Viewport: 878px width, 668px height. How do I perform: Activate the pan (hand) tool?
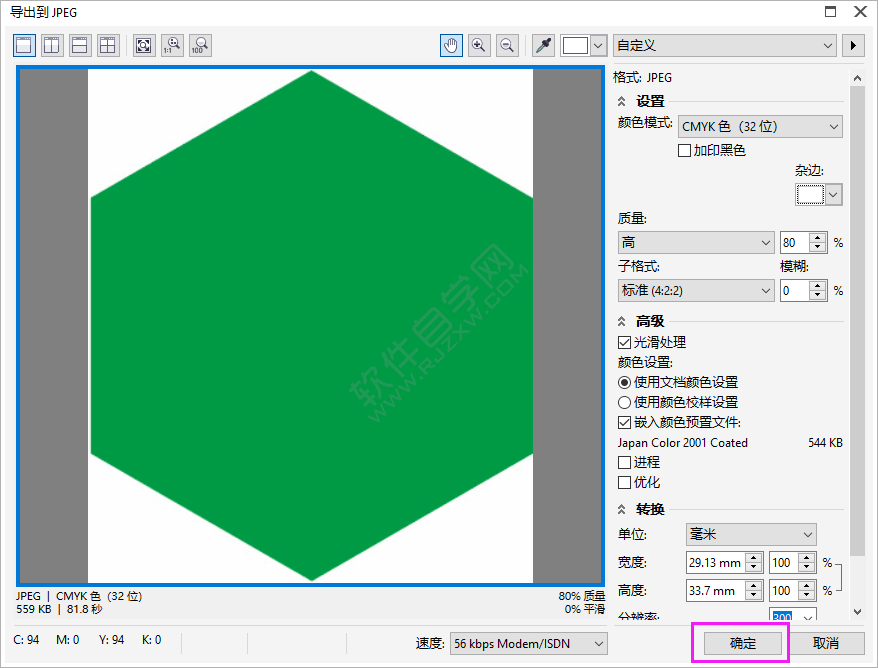point(453,45)
